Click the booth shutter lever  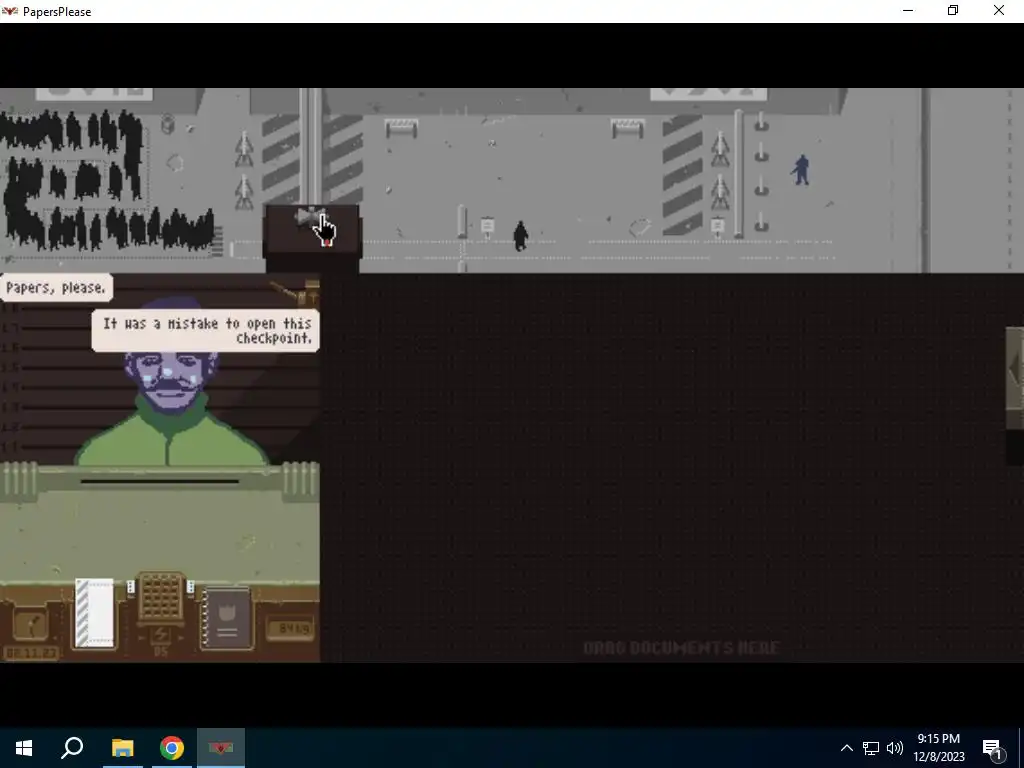coord(296,292)
